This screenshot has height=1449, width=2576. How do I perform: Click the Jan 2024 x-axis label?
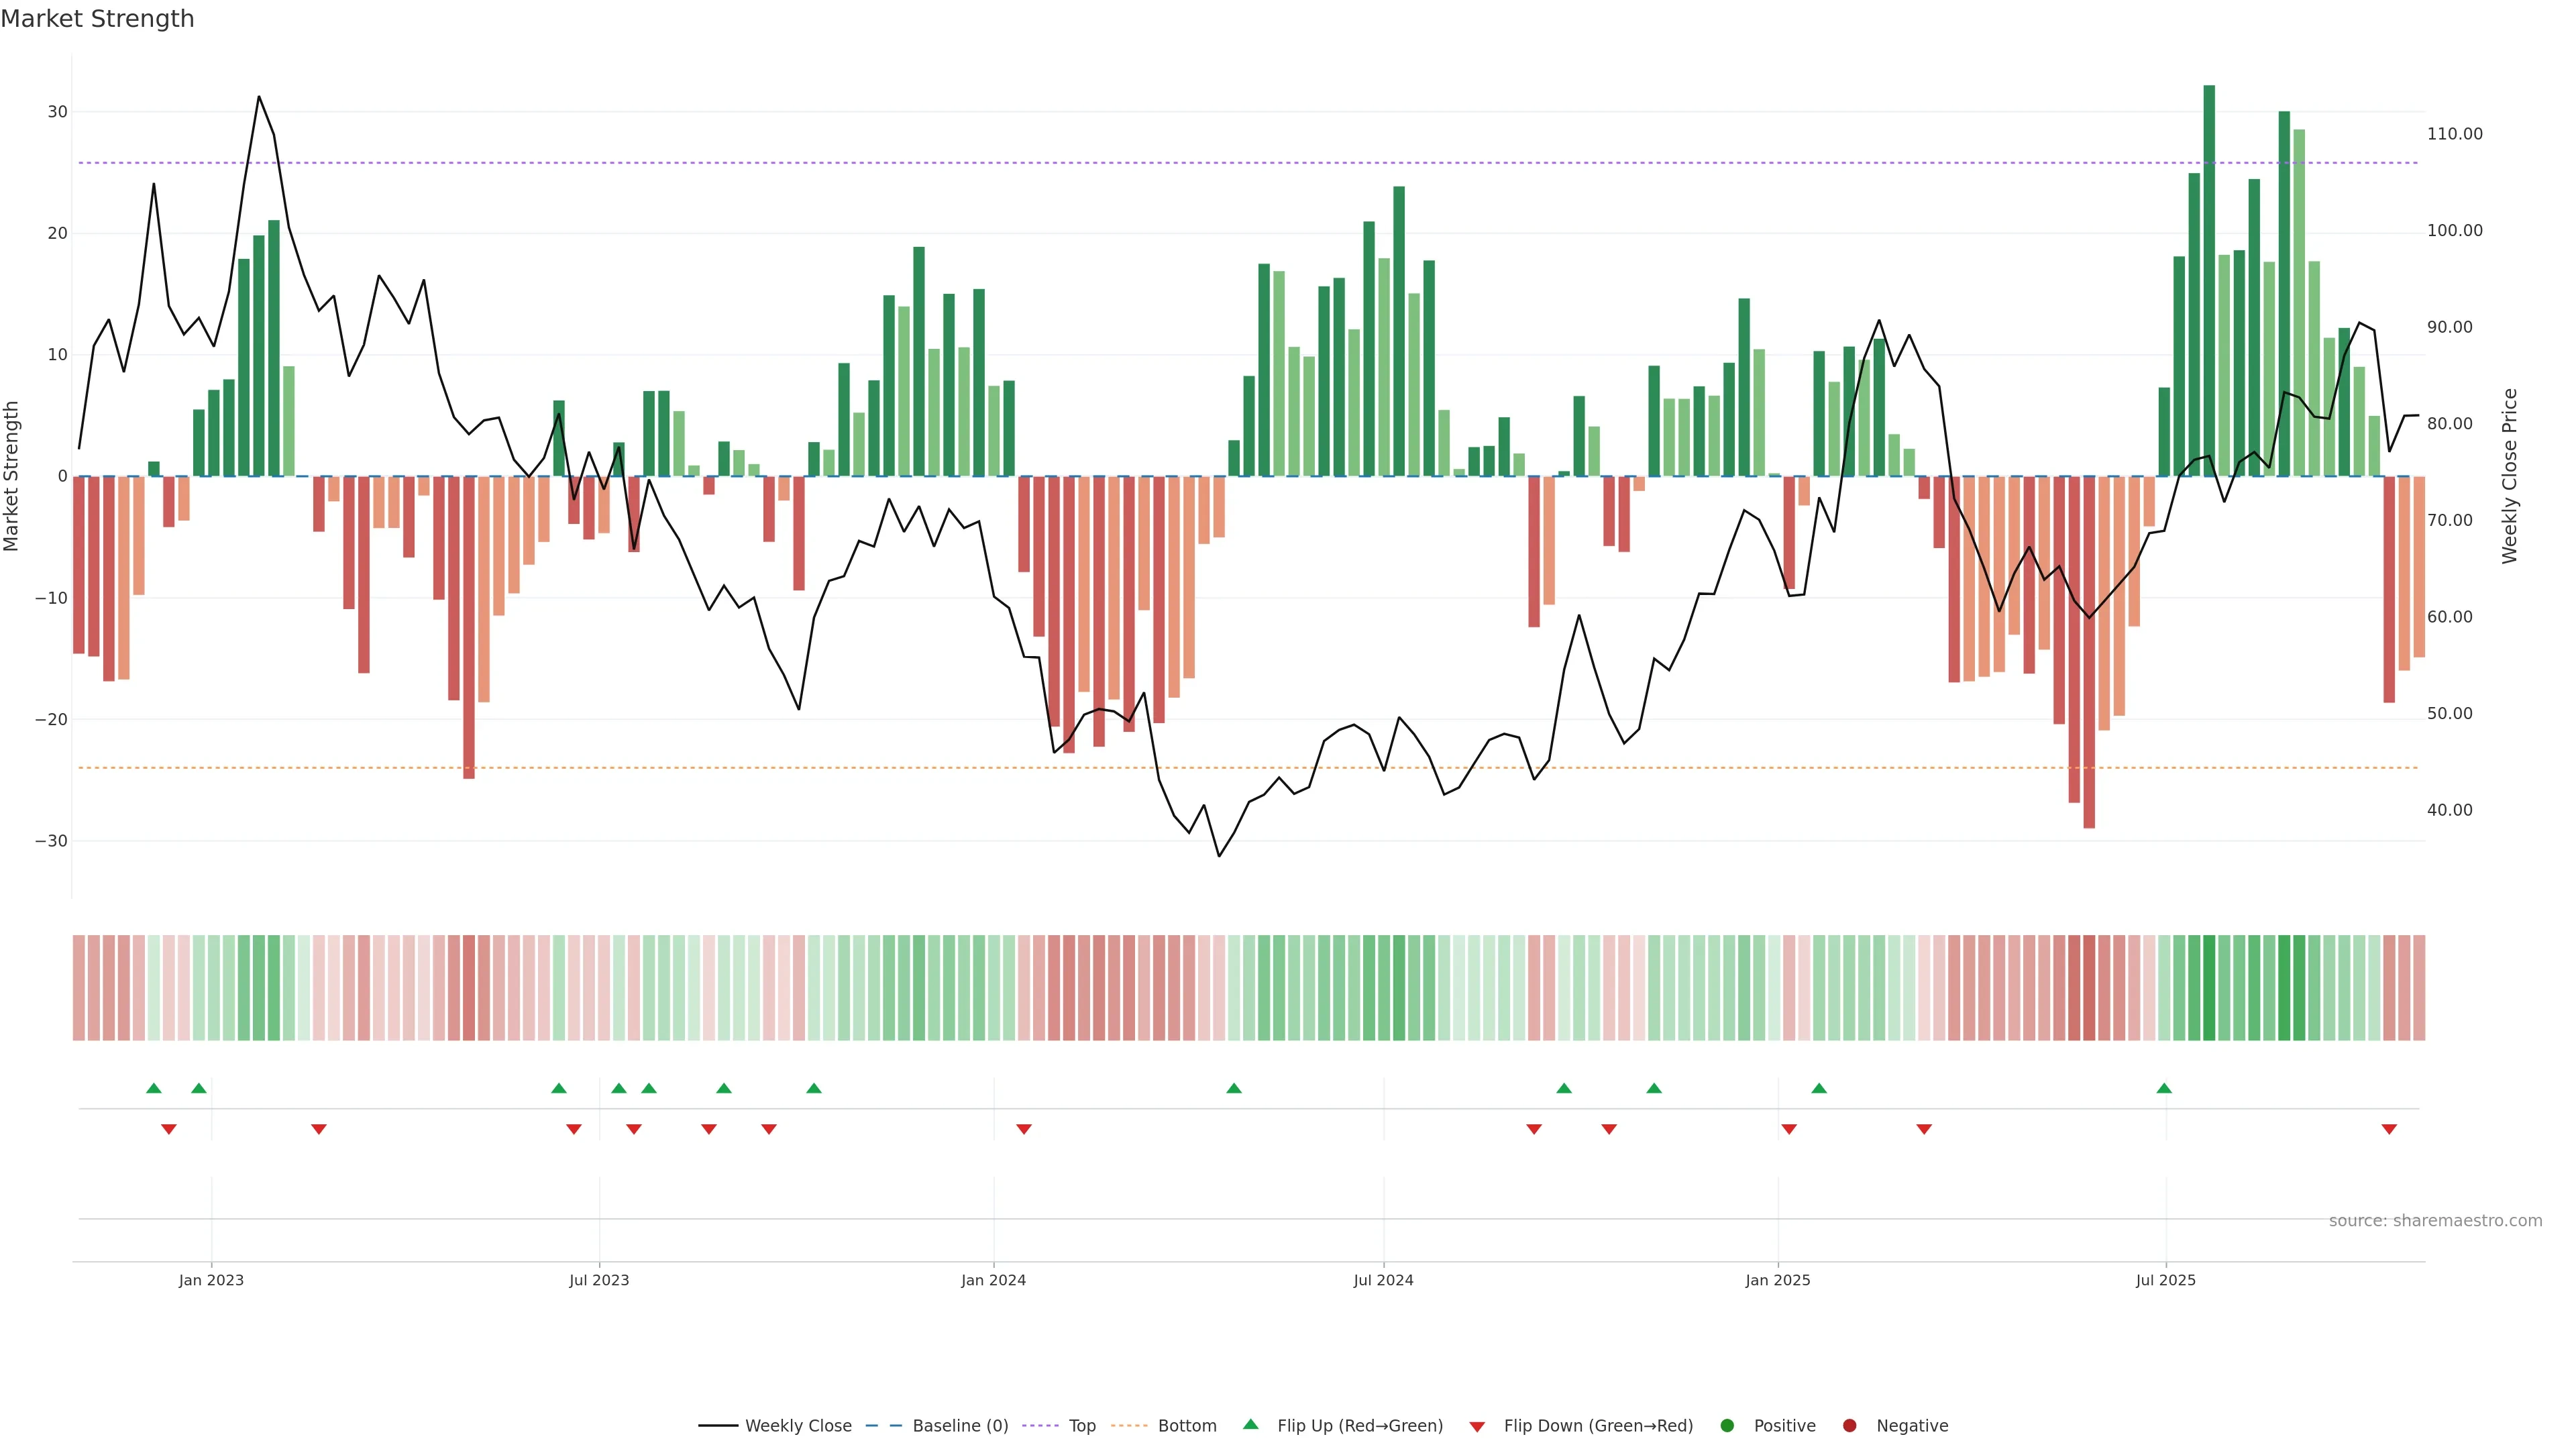[x=993, y=1280]
